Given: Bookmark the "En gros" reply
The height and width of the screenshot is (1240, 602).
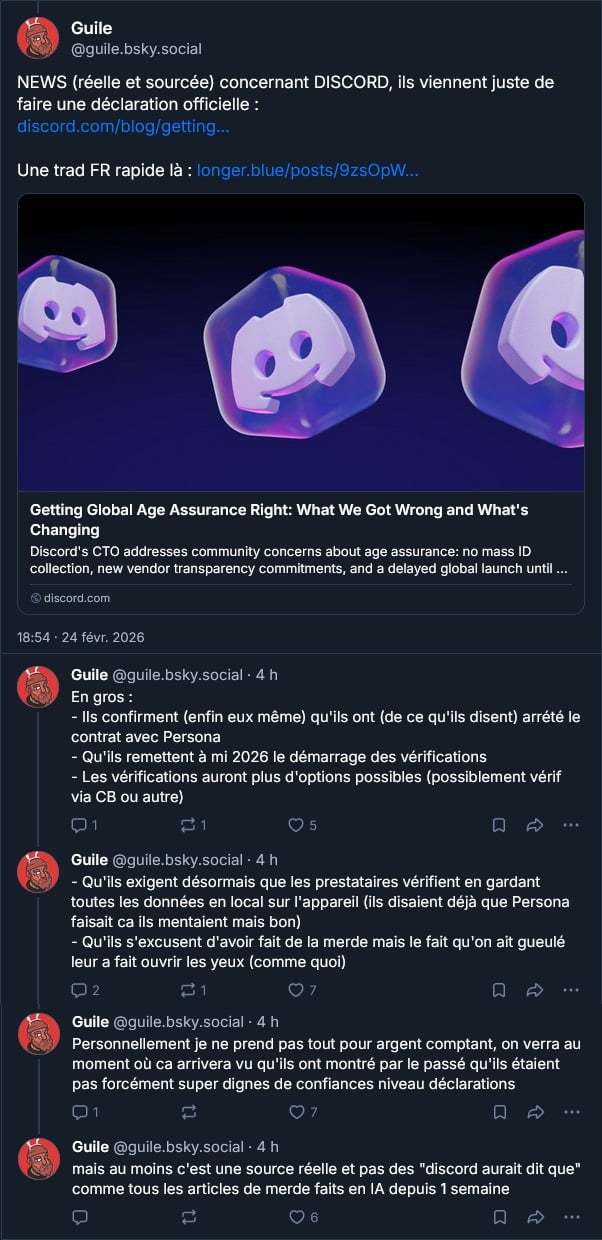Looking at the screenshot, I should (x=498, y=825).
